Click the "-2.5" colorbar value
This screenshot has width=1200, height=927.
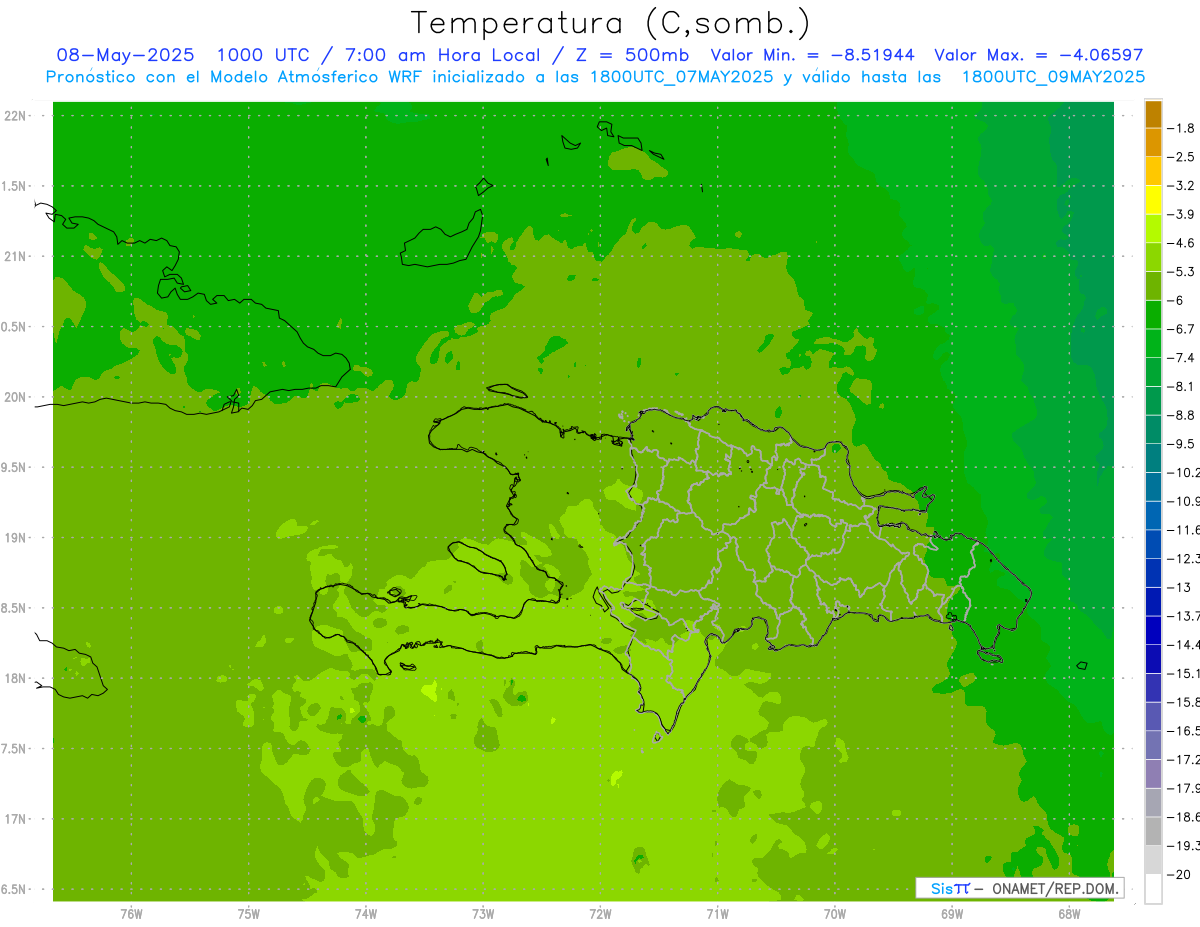1181,157
